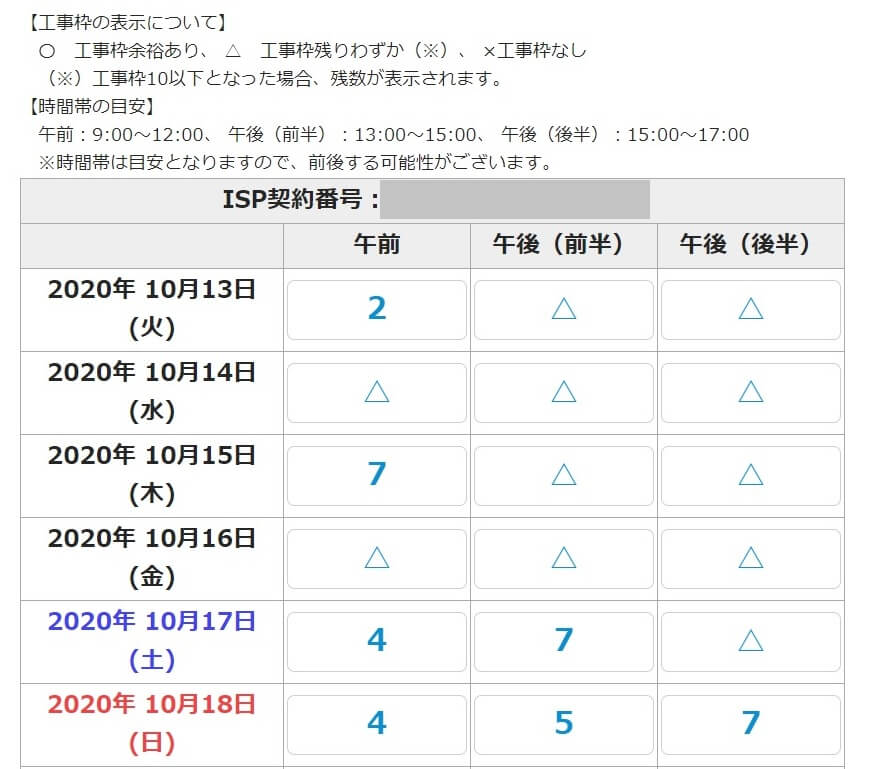Select 10月17日 午後(後半) triangle slot
870x769 pixels.
click(x=751, y=642)
